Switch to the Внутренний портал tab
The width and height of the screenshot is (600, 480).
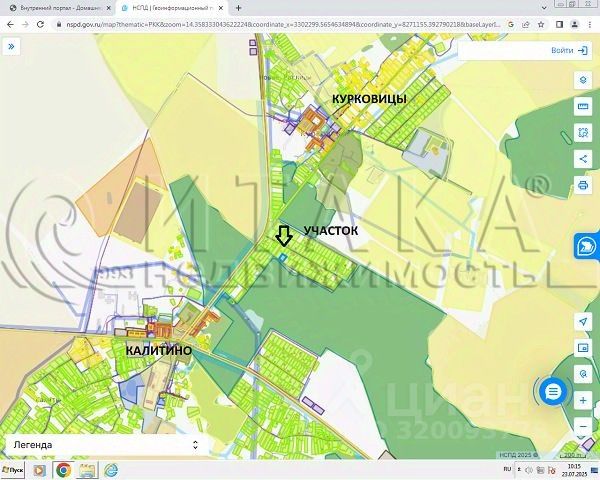[x=62, y=8]
